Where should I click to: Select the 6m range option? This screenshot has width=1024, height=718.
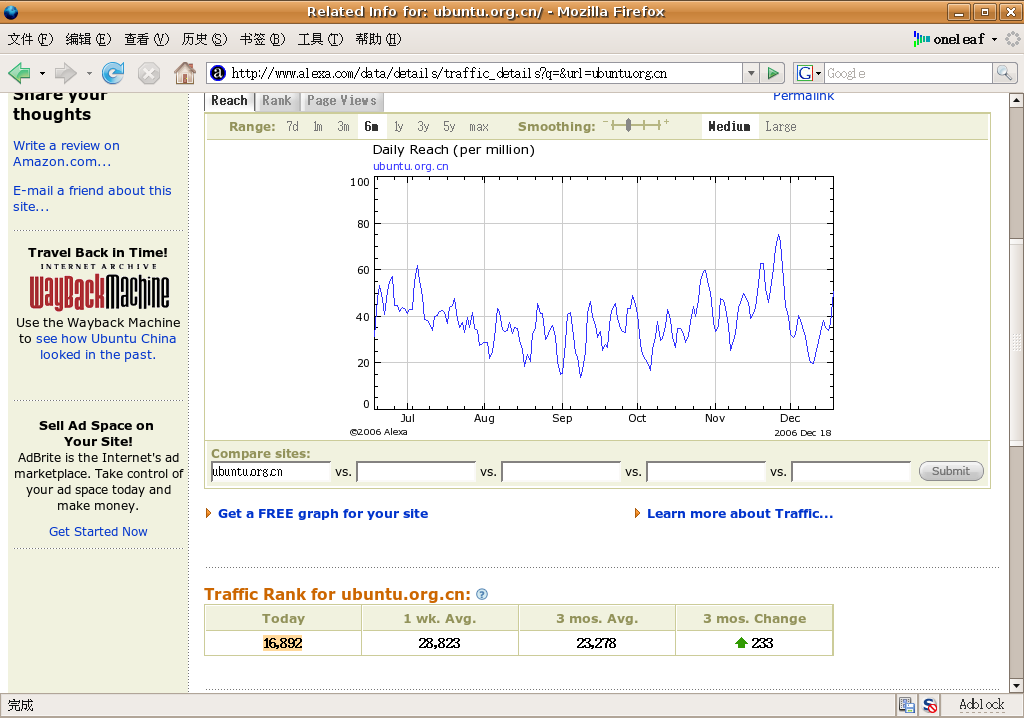[x=372, y=127]
